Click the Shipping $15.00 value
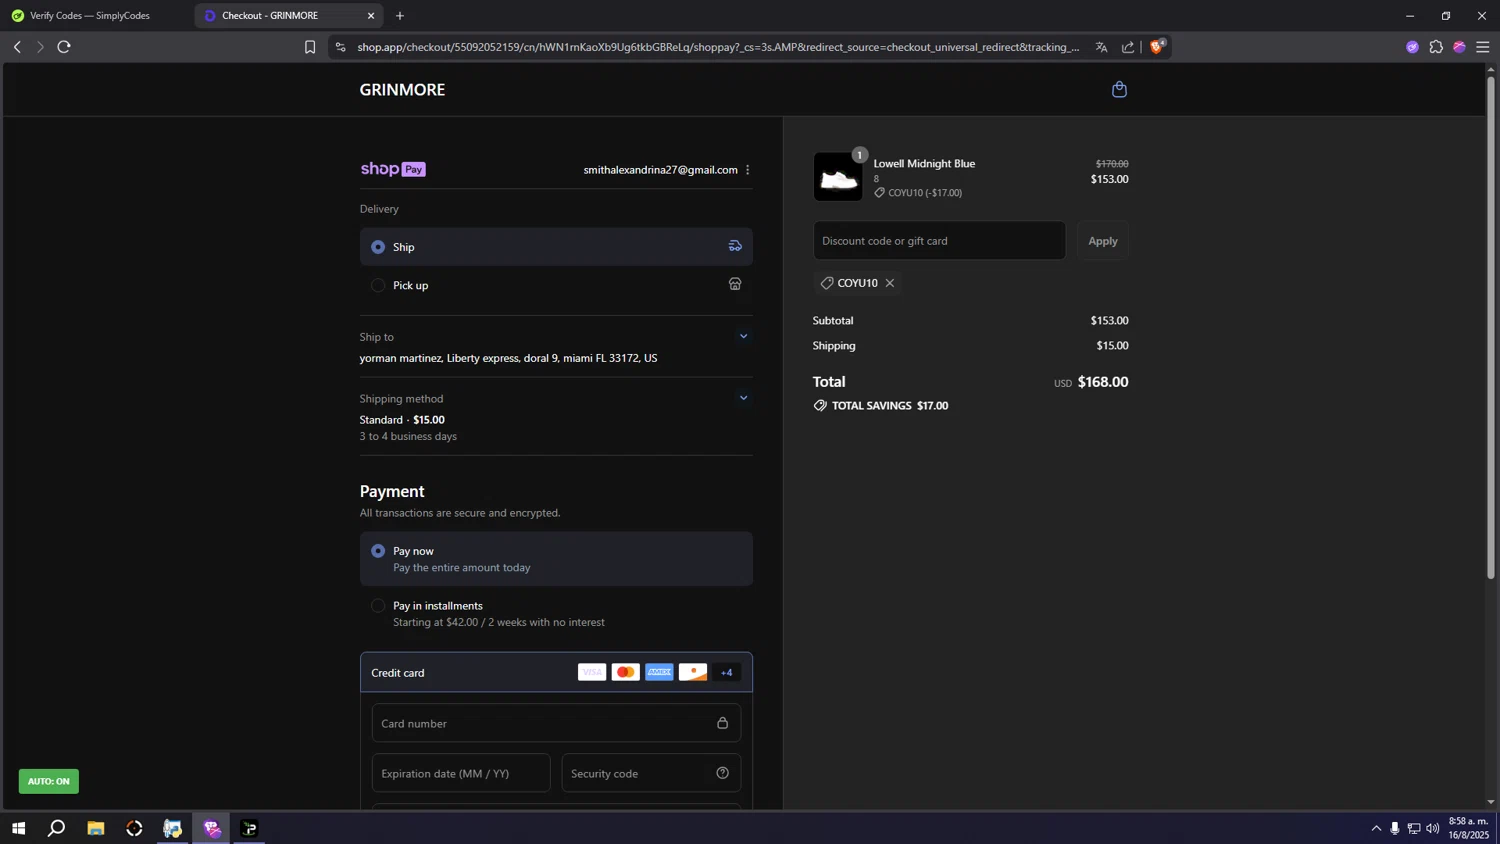Screen dimensions: 1500x844 1112,346
